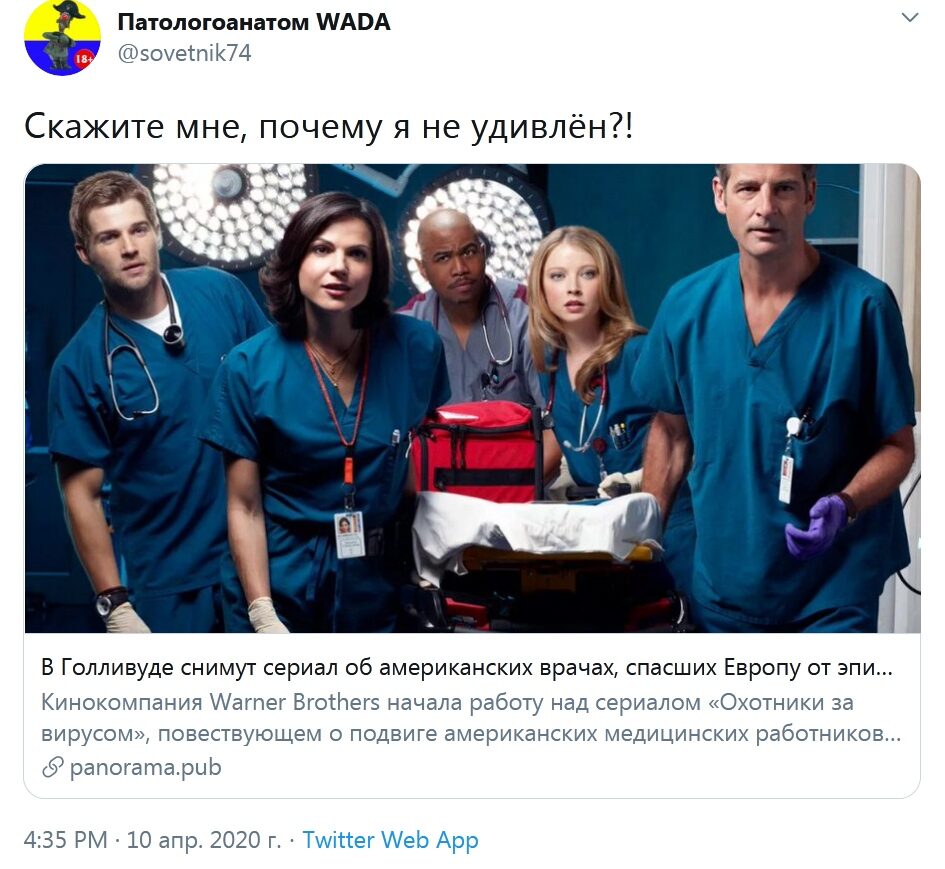The width and height of the screenshot is (945, 869).
Task: Open the Twitter Web App source link
Action: pos(391,839)
